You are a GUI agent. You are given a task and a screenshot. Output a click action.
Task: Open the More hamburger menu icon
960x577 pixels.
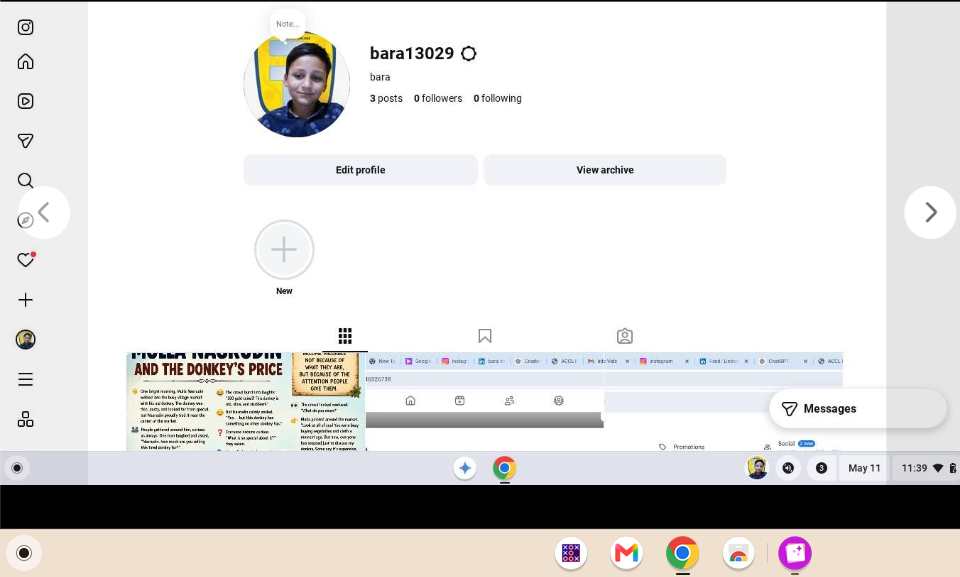coord(25,379)
